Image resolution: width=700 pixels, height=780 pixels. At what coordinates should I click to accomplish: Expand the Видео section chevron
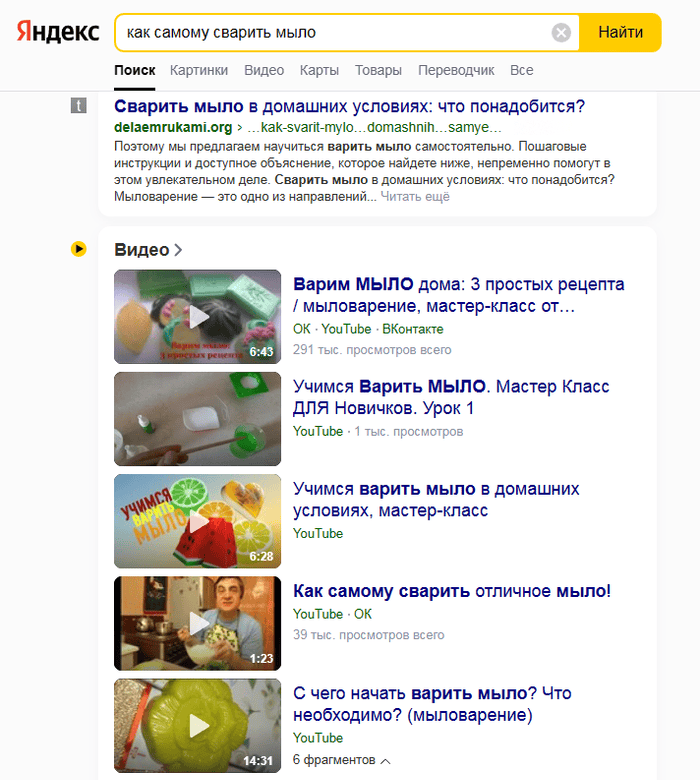pos(178,250)
